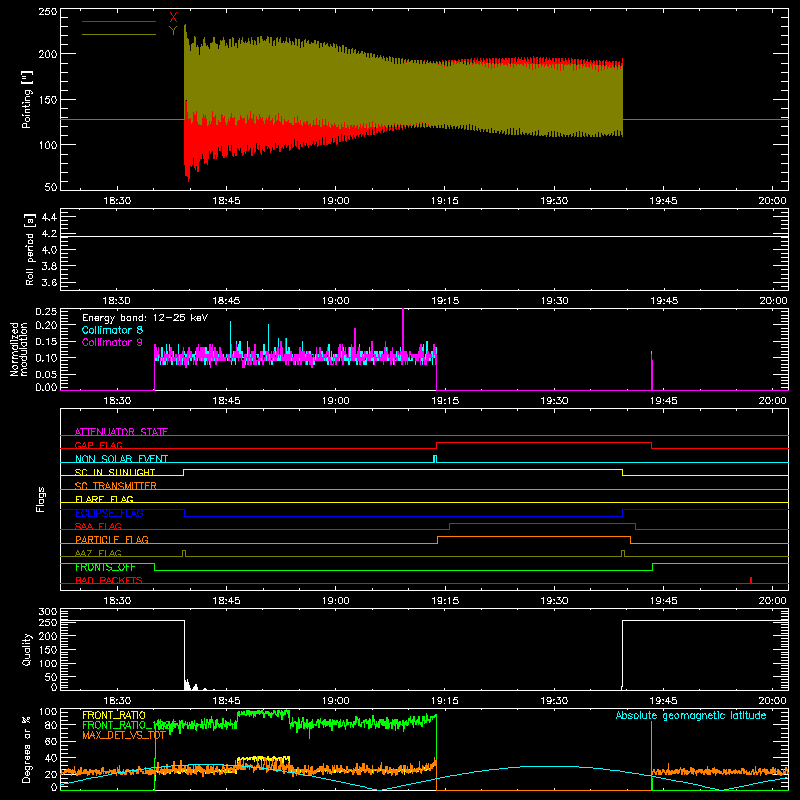Viewport: 800px width, 800px height.
Task: Click the NON_SOLAR_EVENT pulse near 19:13
Action: tap(435, 459)
